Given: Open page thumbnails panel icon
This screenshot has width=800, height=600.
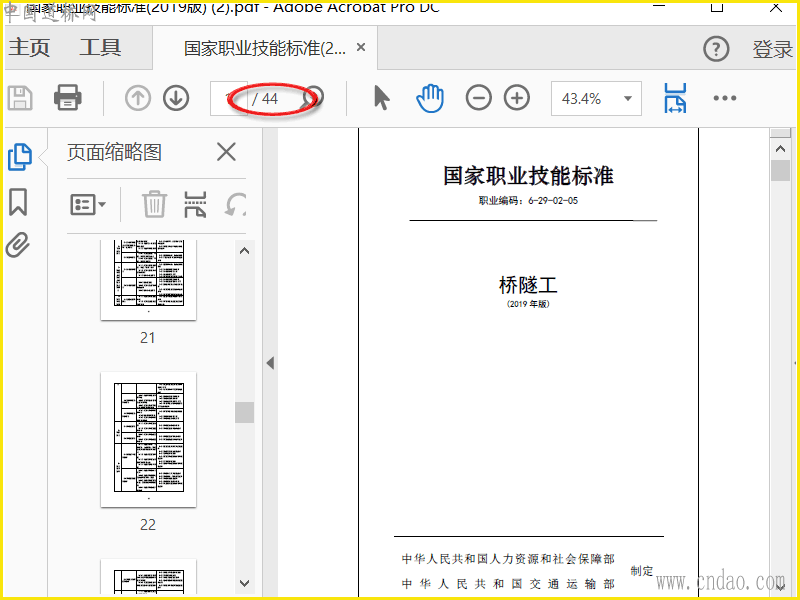Looking at the screenshot, I should (x=20, y=157).
